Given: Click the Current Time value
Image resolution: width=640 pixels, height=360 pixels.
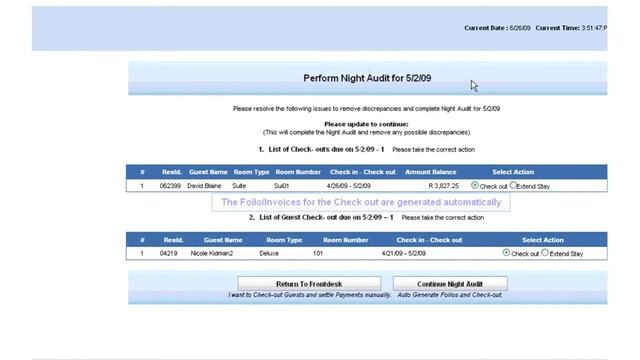Looking at the screenshot, I should coord(594,28).
